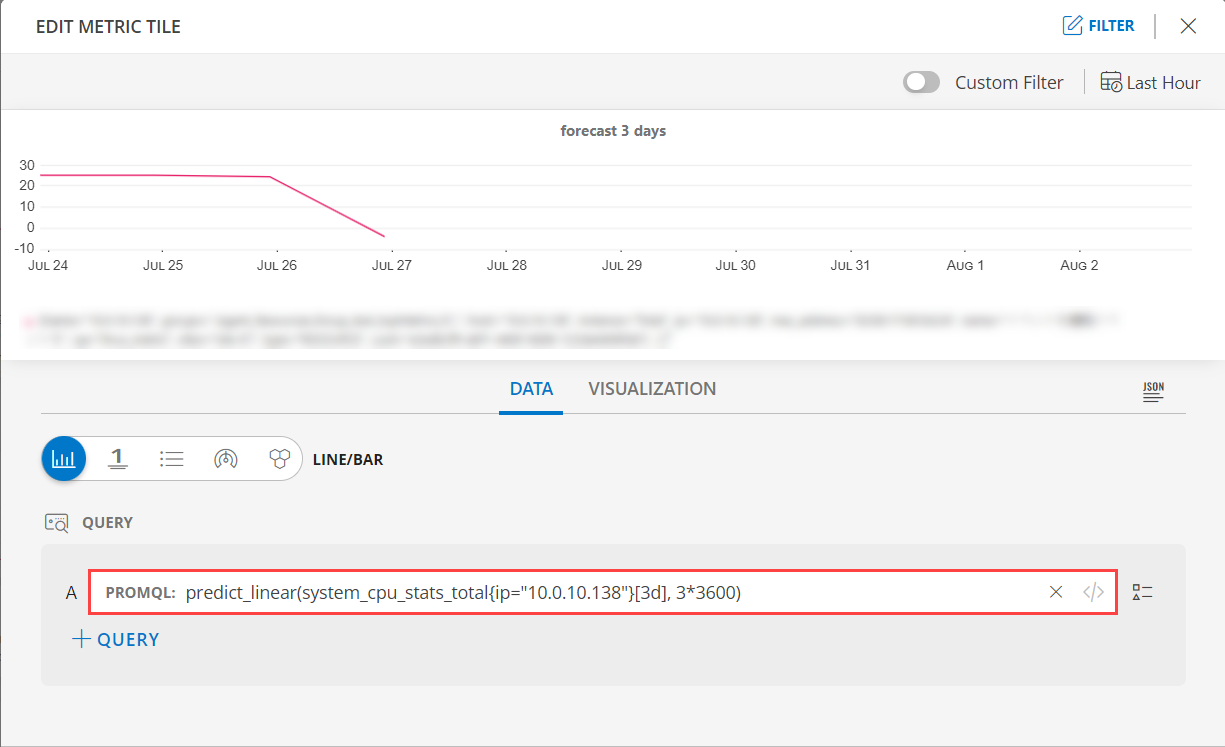
Task: Open the code editor icon beside the query
Action: coord(1091,591)
